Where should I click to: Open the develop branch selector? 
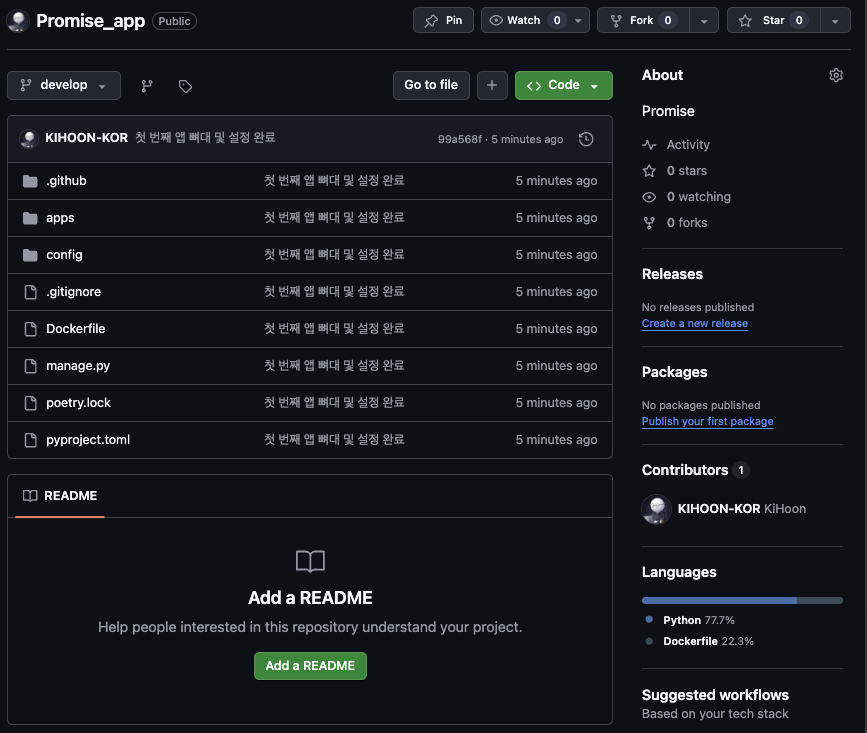click(x=64, y=85)
